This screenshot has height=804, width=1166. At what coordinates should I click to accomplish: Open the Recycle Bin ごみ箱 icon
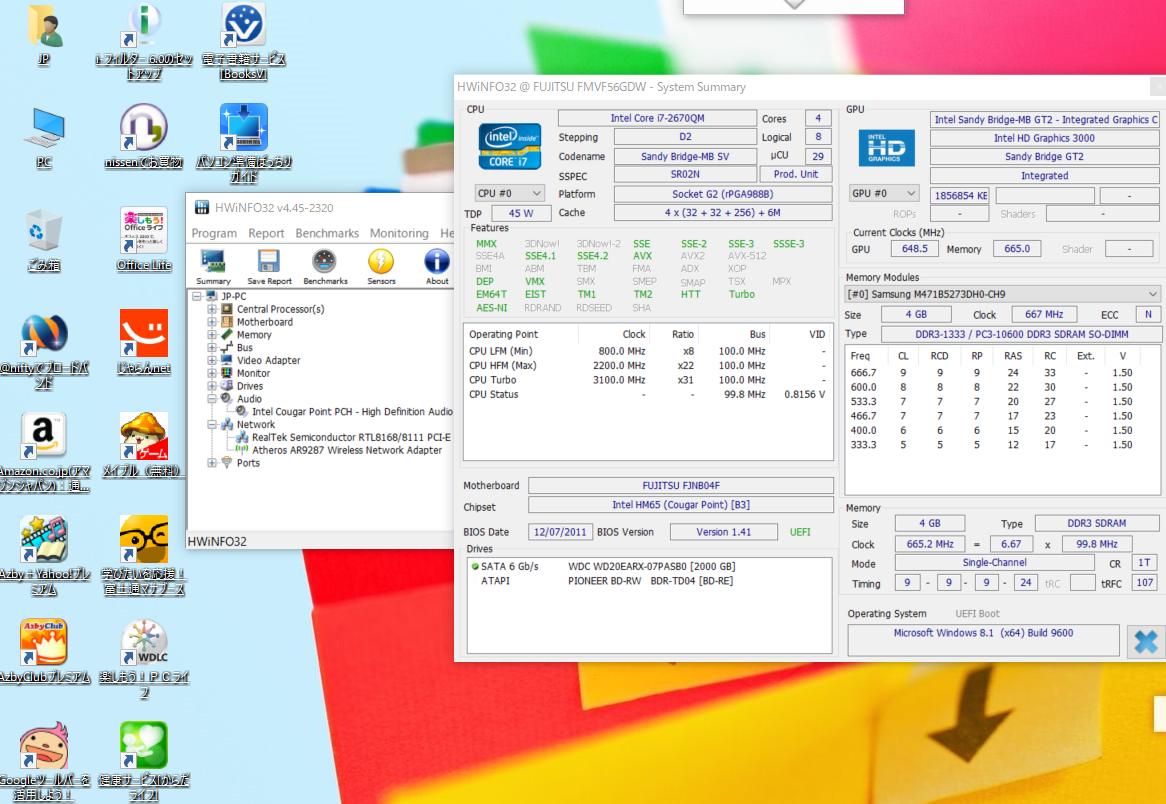tap(44, 240)
